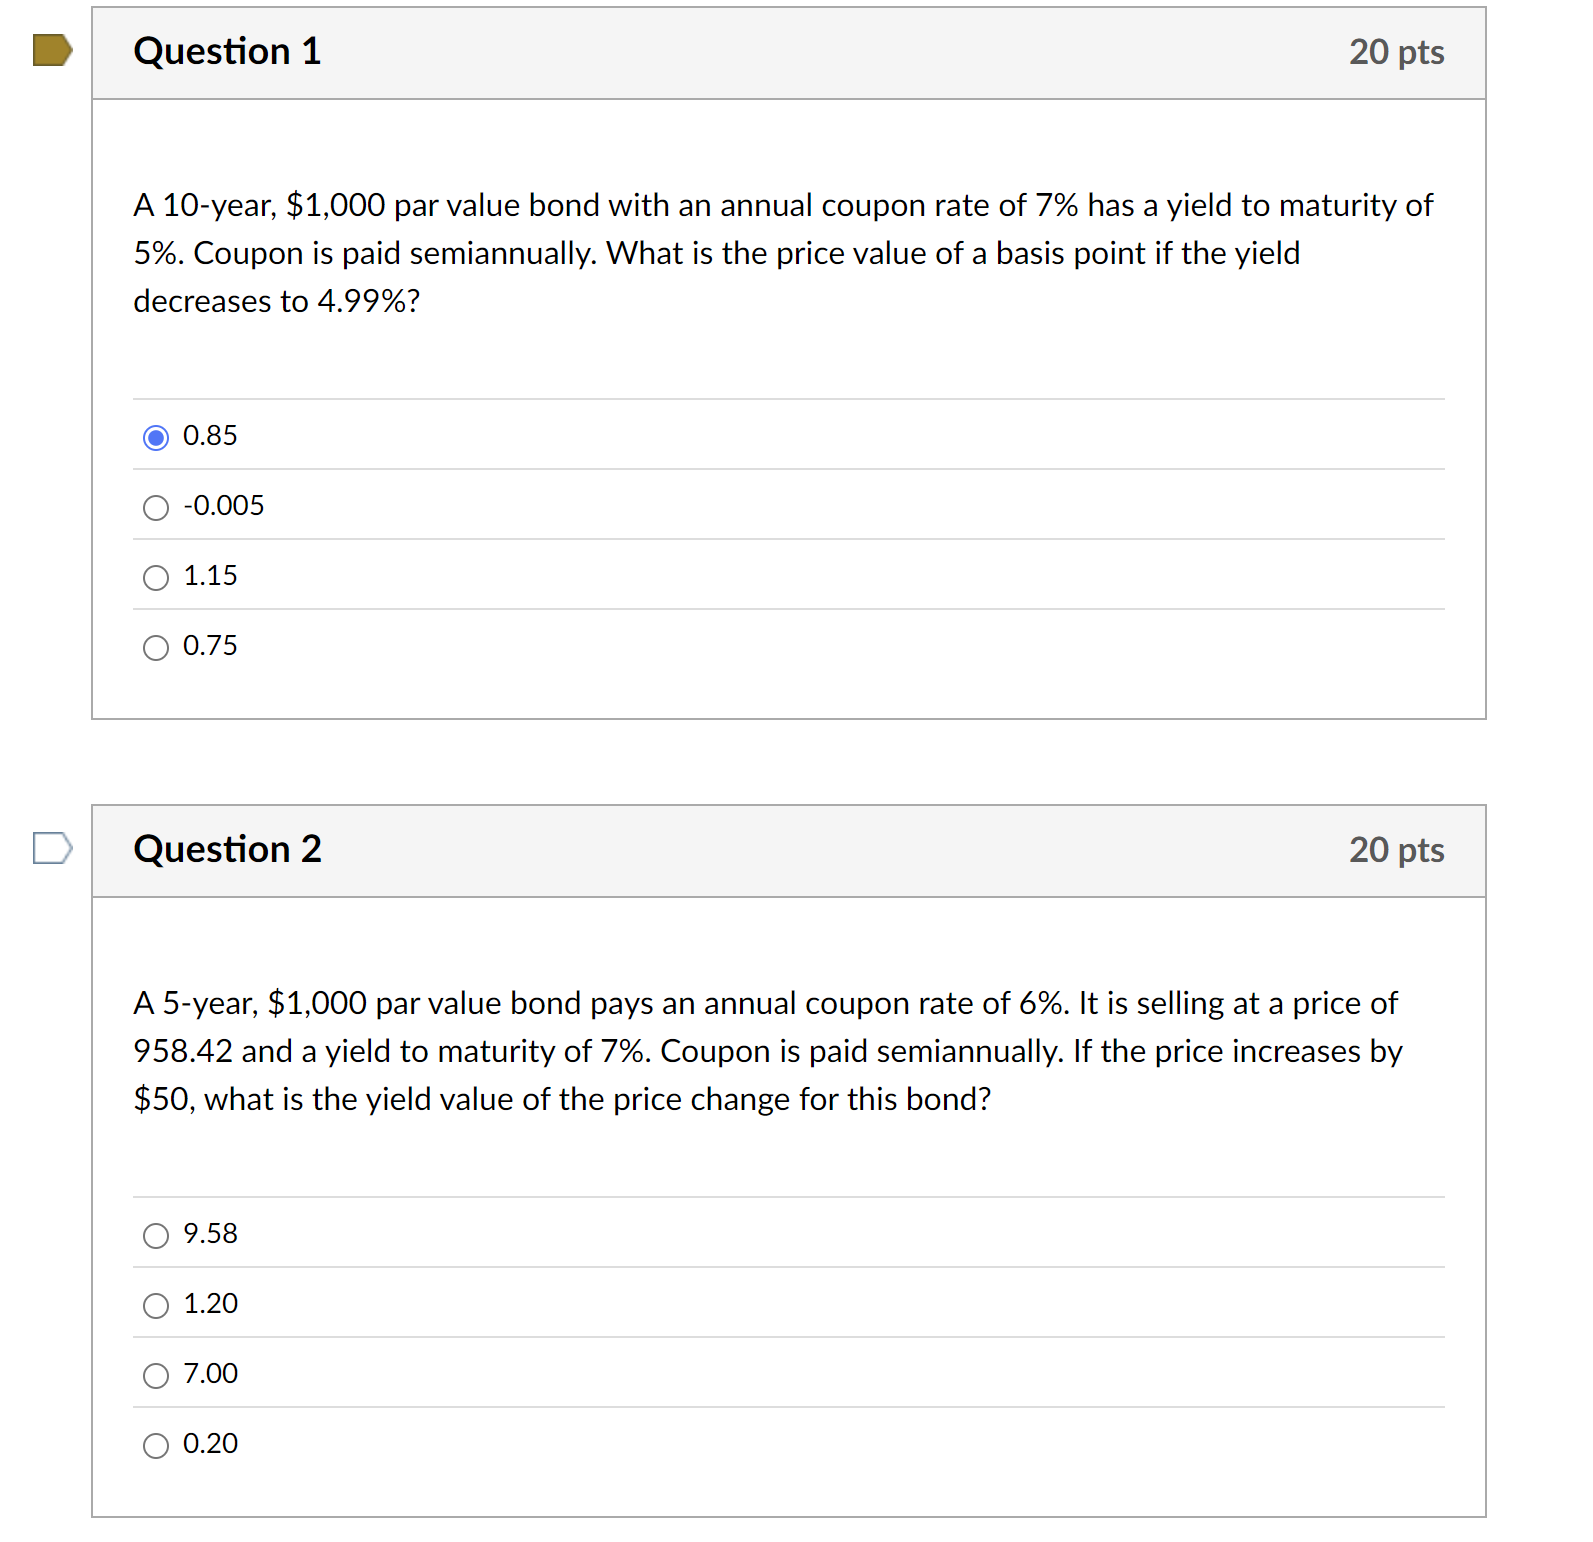Image resolution: width=1593 pixels, height=1542 pixels.
Task: Click the hollow flag icon near Question 2
Action: (51, 848)
